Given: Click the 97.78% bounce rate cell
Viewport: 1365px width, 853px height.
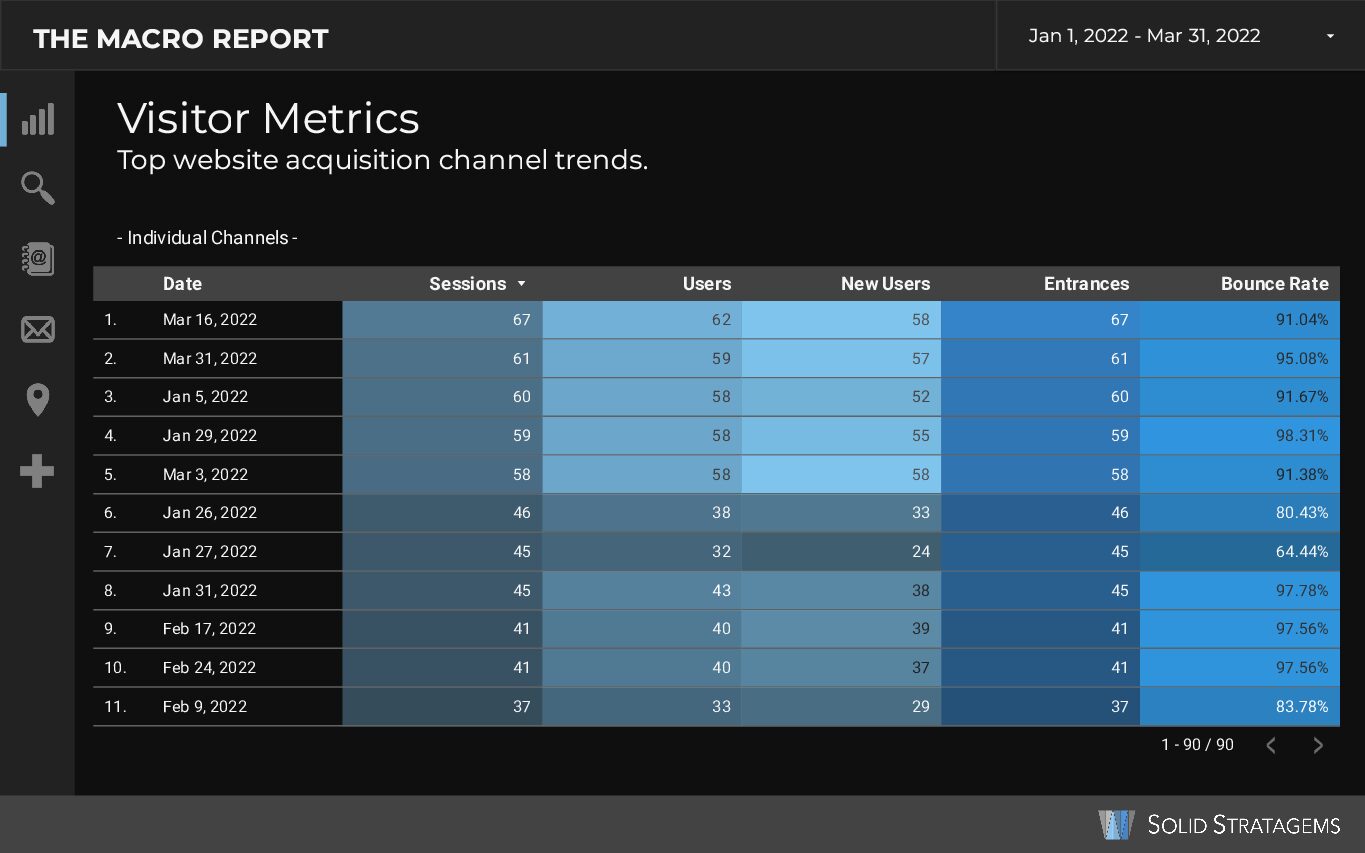Looking at the screenshot, I should point(1240,591).
